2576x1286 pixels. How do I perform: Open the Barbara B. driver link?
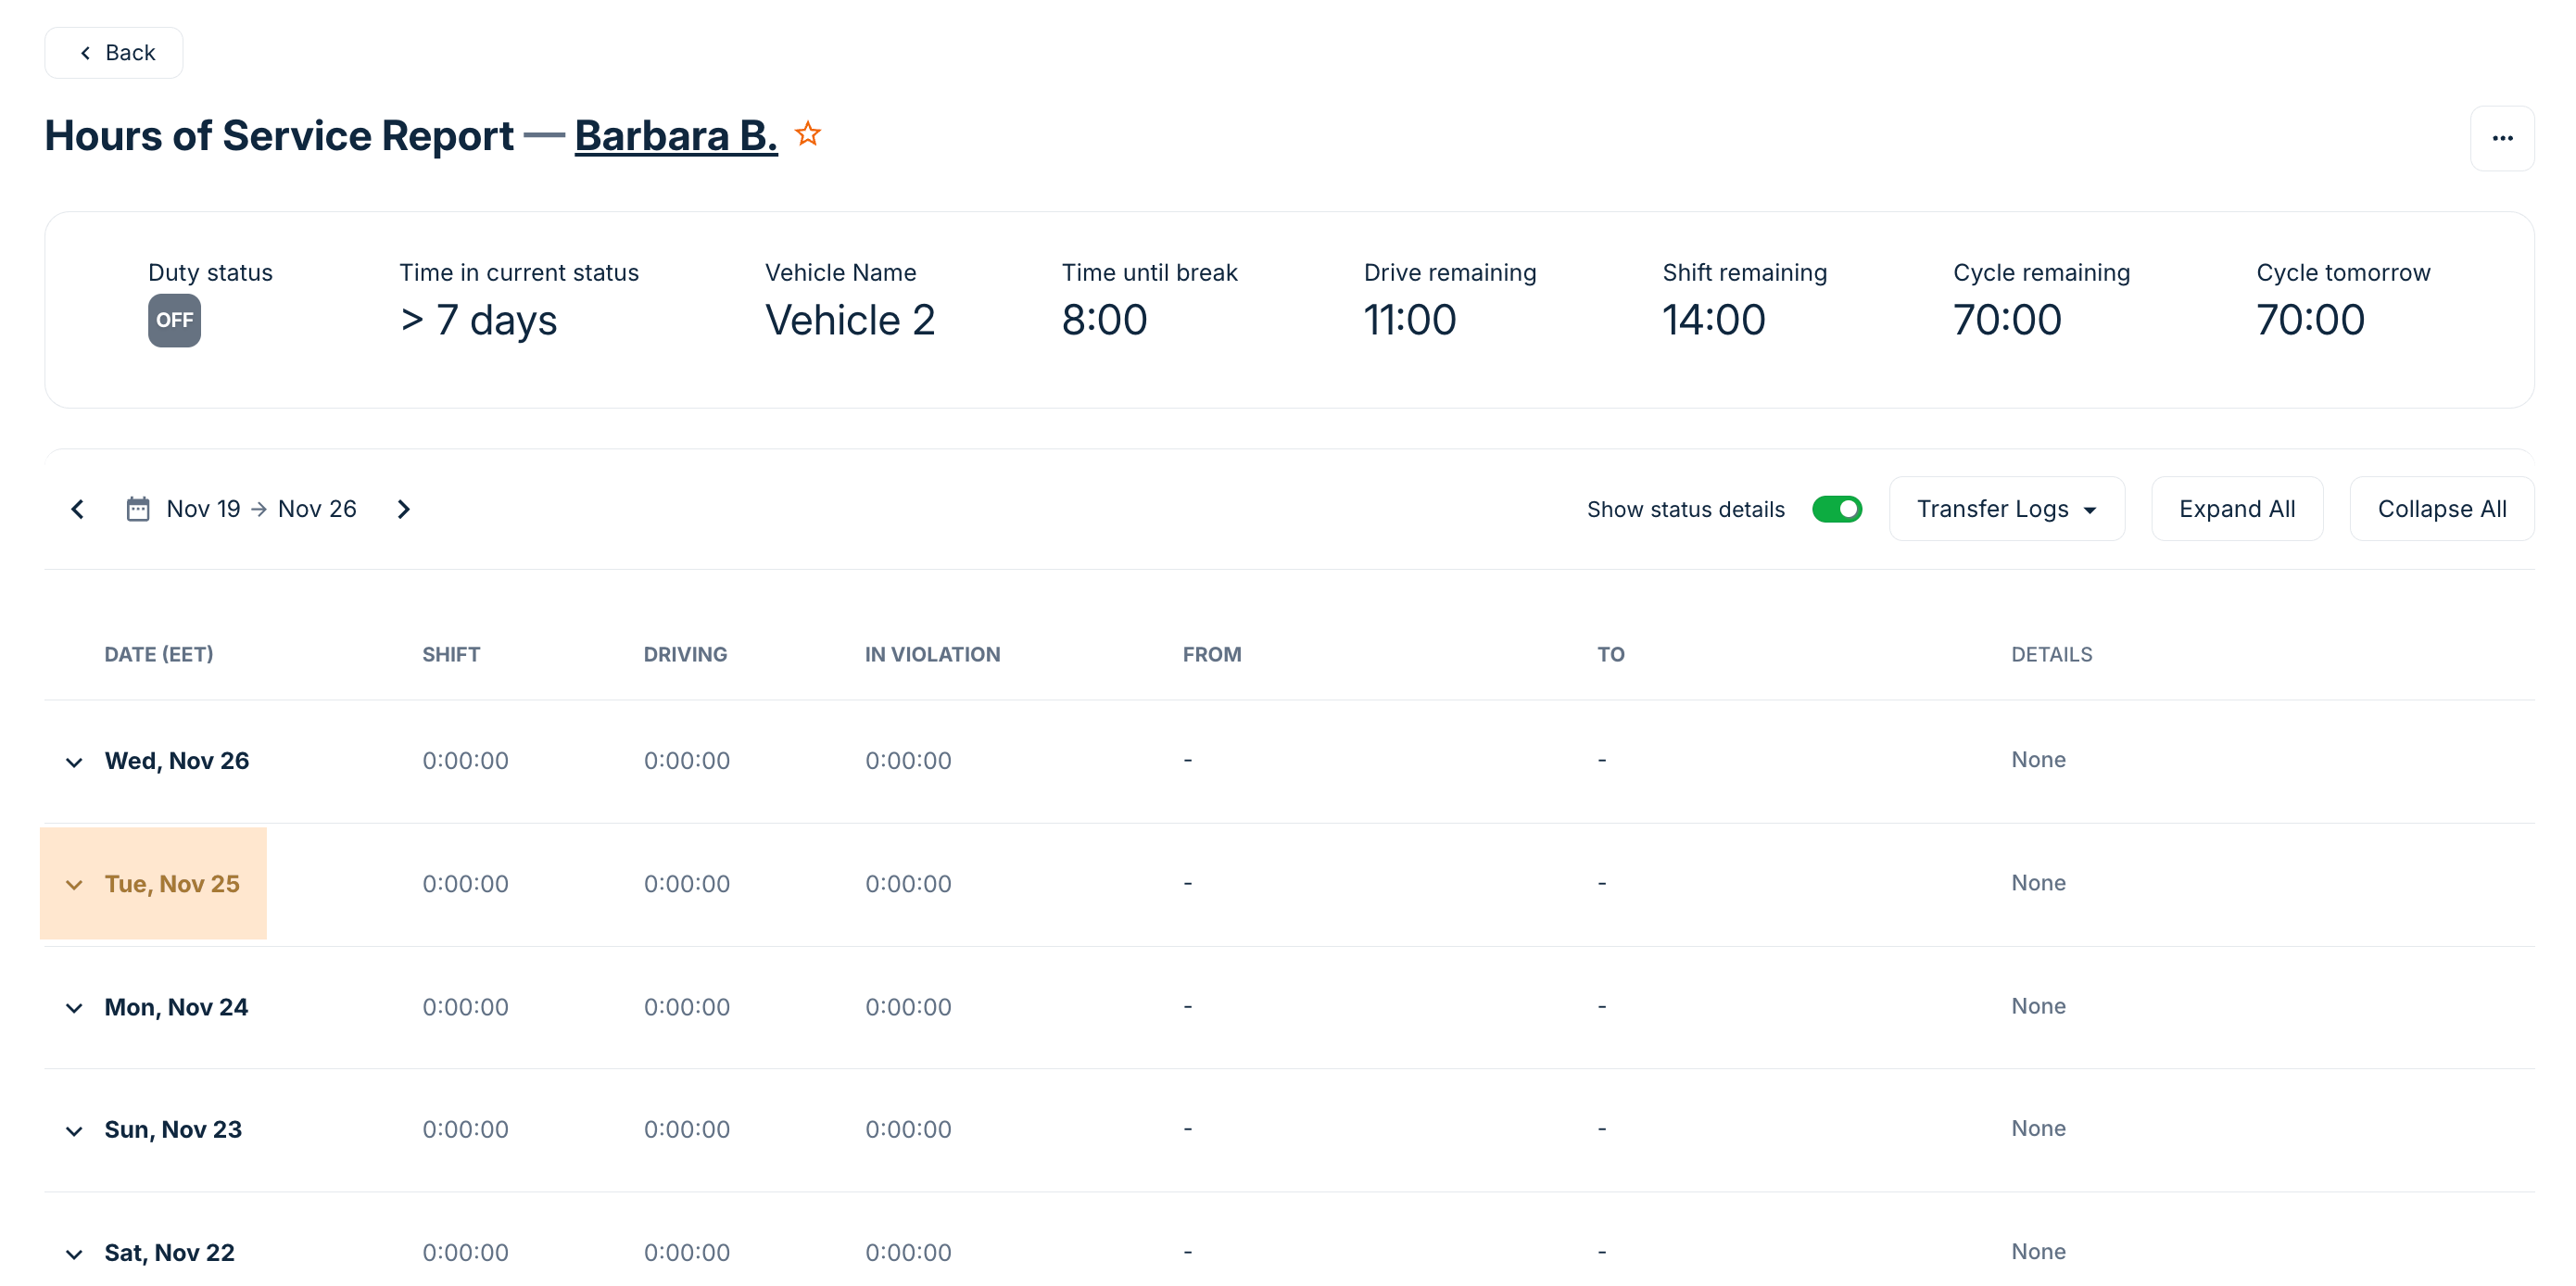675,136
